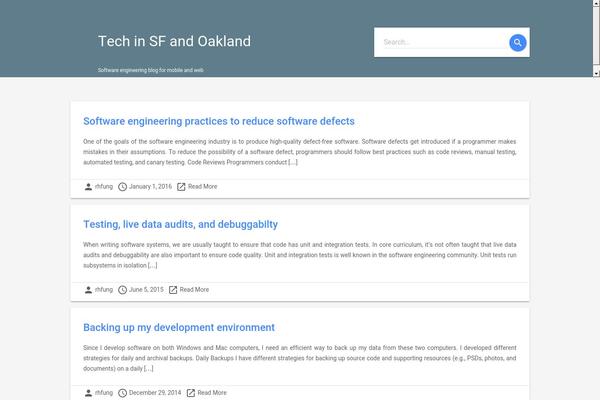Viewport: 600px width, 400px height.
Task: Open 'Software engineering practices to reduce software defects' post
Action: [x=218, y=121]
